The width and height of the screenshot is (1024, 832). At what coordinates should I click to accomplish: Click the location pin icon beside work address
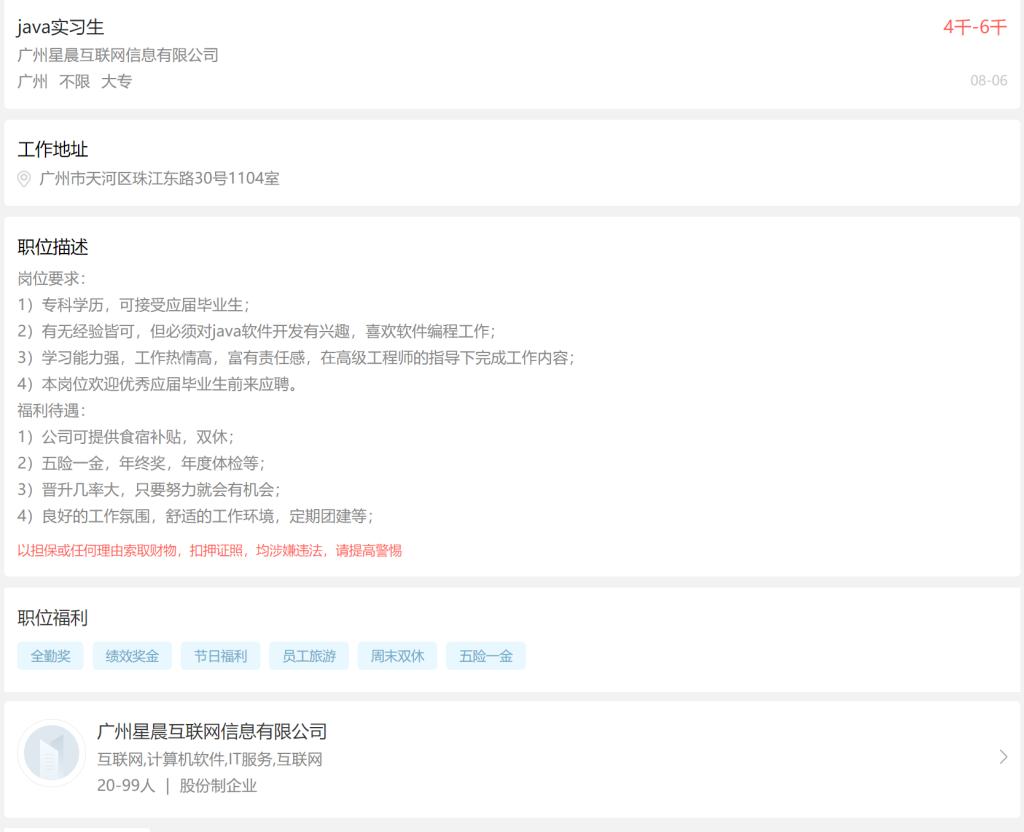(x=24, y=179)
